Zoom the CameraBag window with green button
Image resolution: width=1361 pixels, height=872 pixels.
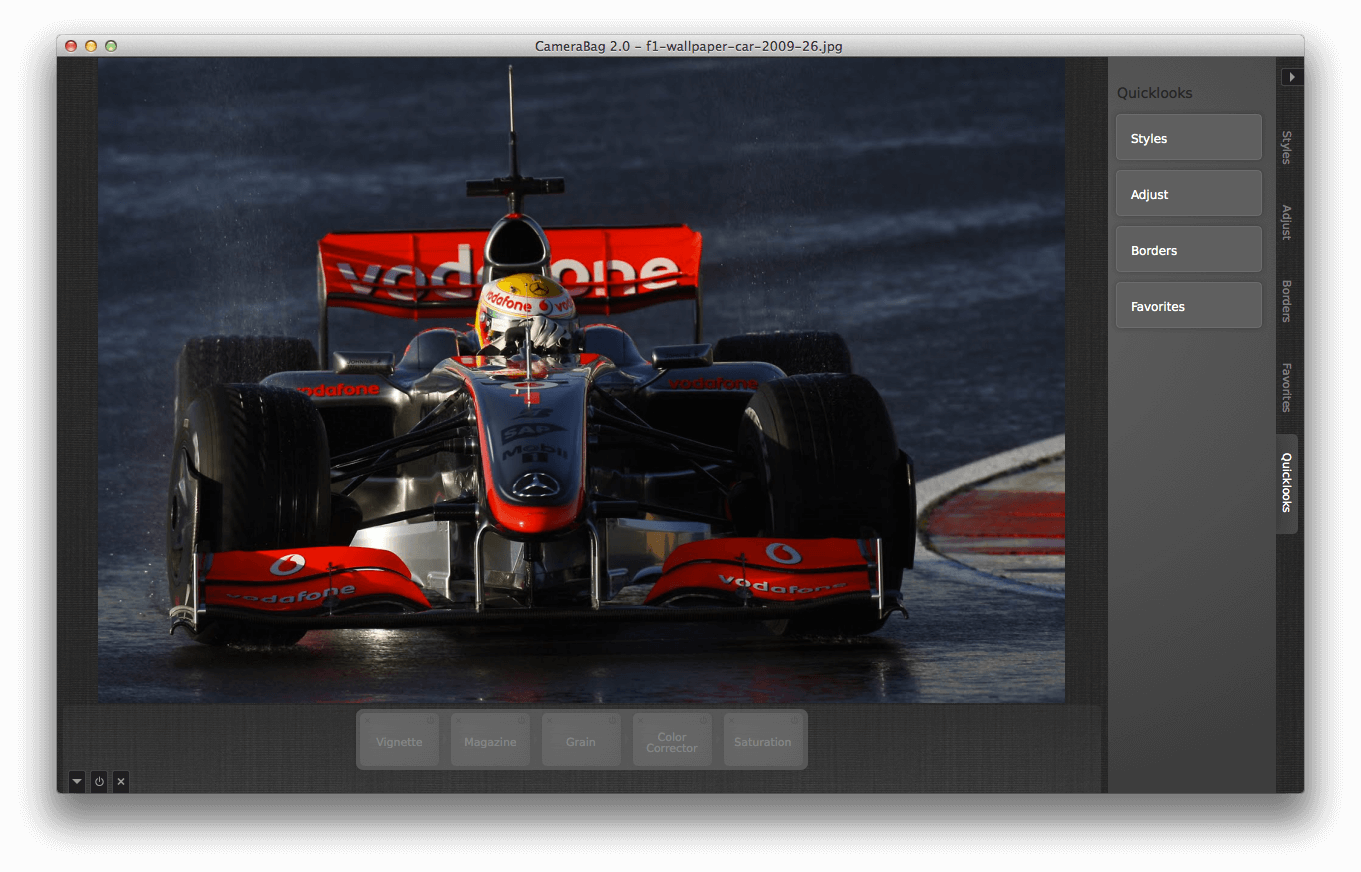click(111, 46)
